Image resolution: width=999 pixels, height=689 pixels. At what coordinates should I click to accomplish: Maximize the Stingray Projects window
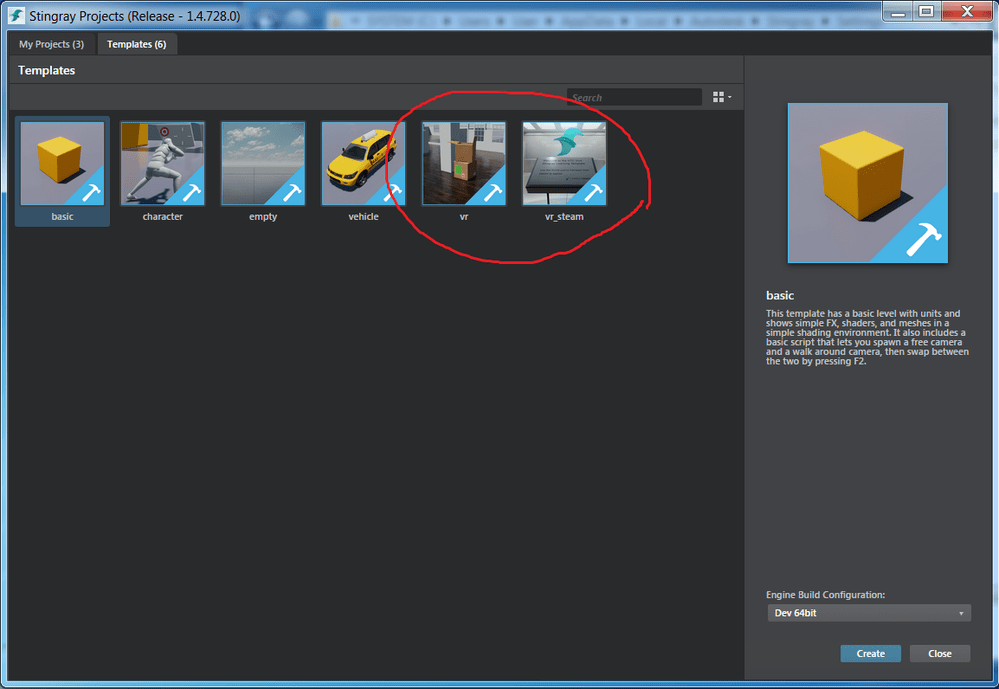(x=926, y=11)
